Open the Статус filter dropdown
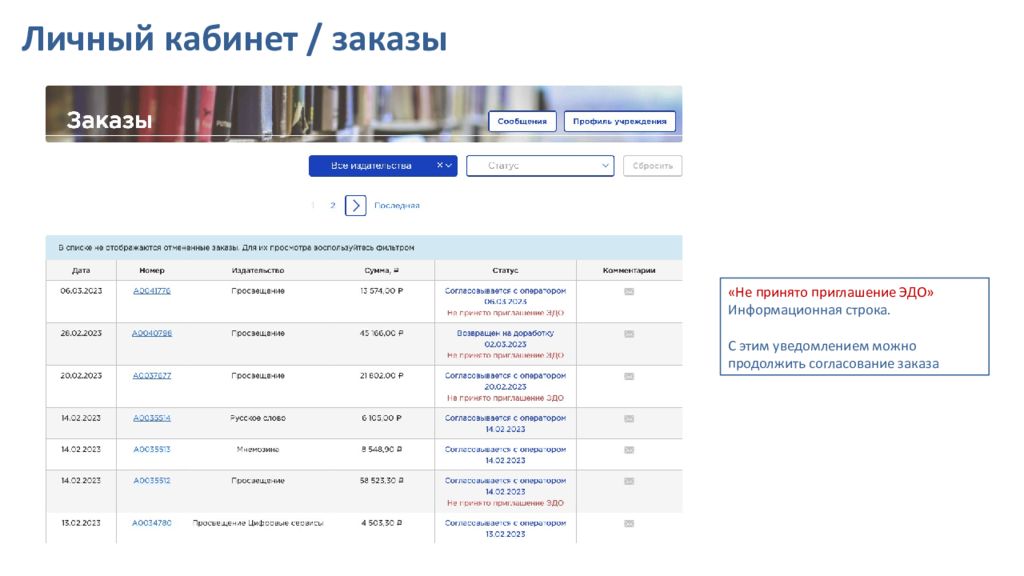Screen dimensions: 1024x576 [x=540, y=165]
